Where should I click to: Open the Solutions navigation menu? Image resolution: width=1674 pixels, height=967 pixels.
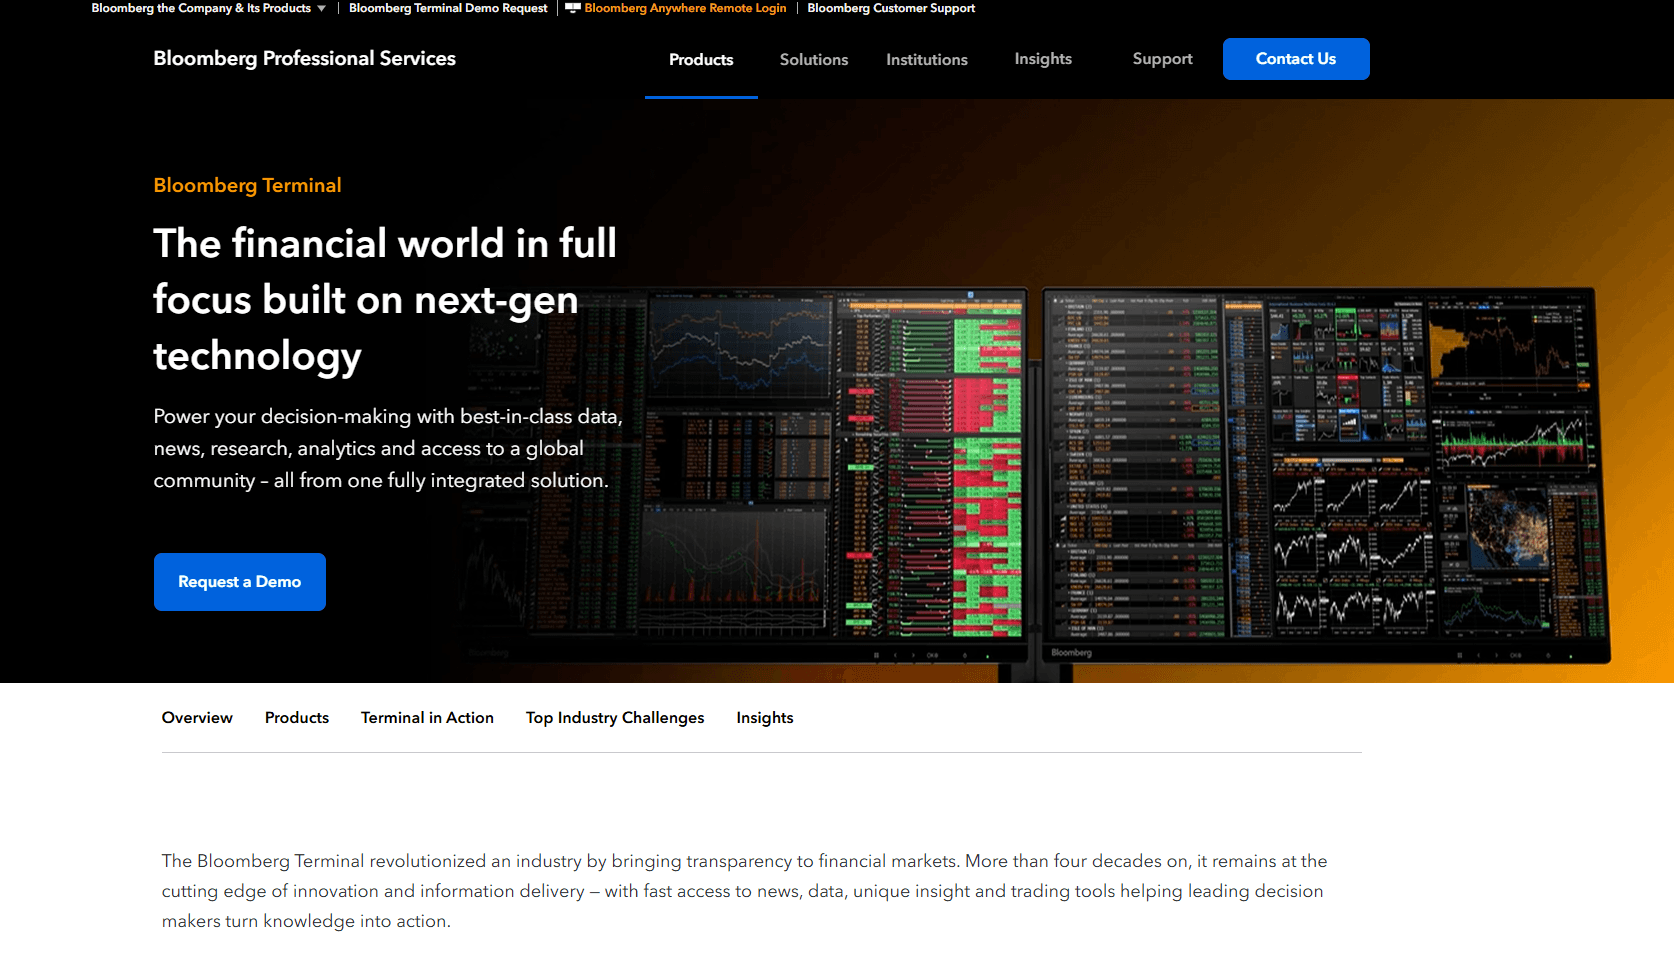[x=814, y=60]
